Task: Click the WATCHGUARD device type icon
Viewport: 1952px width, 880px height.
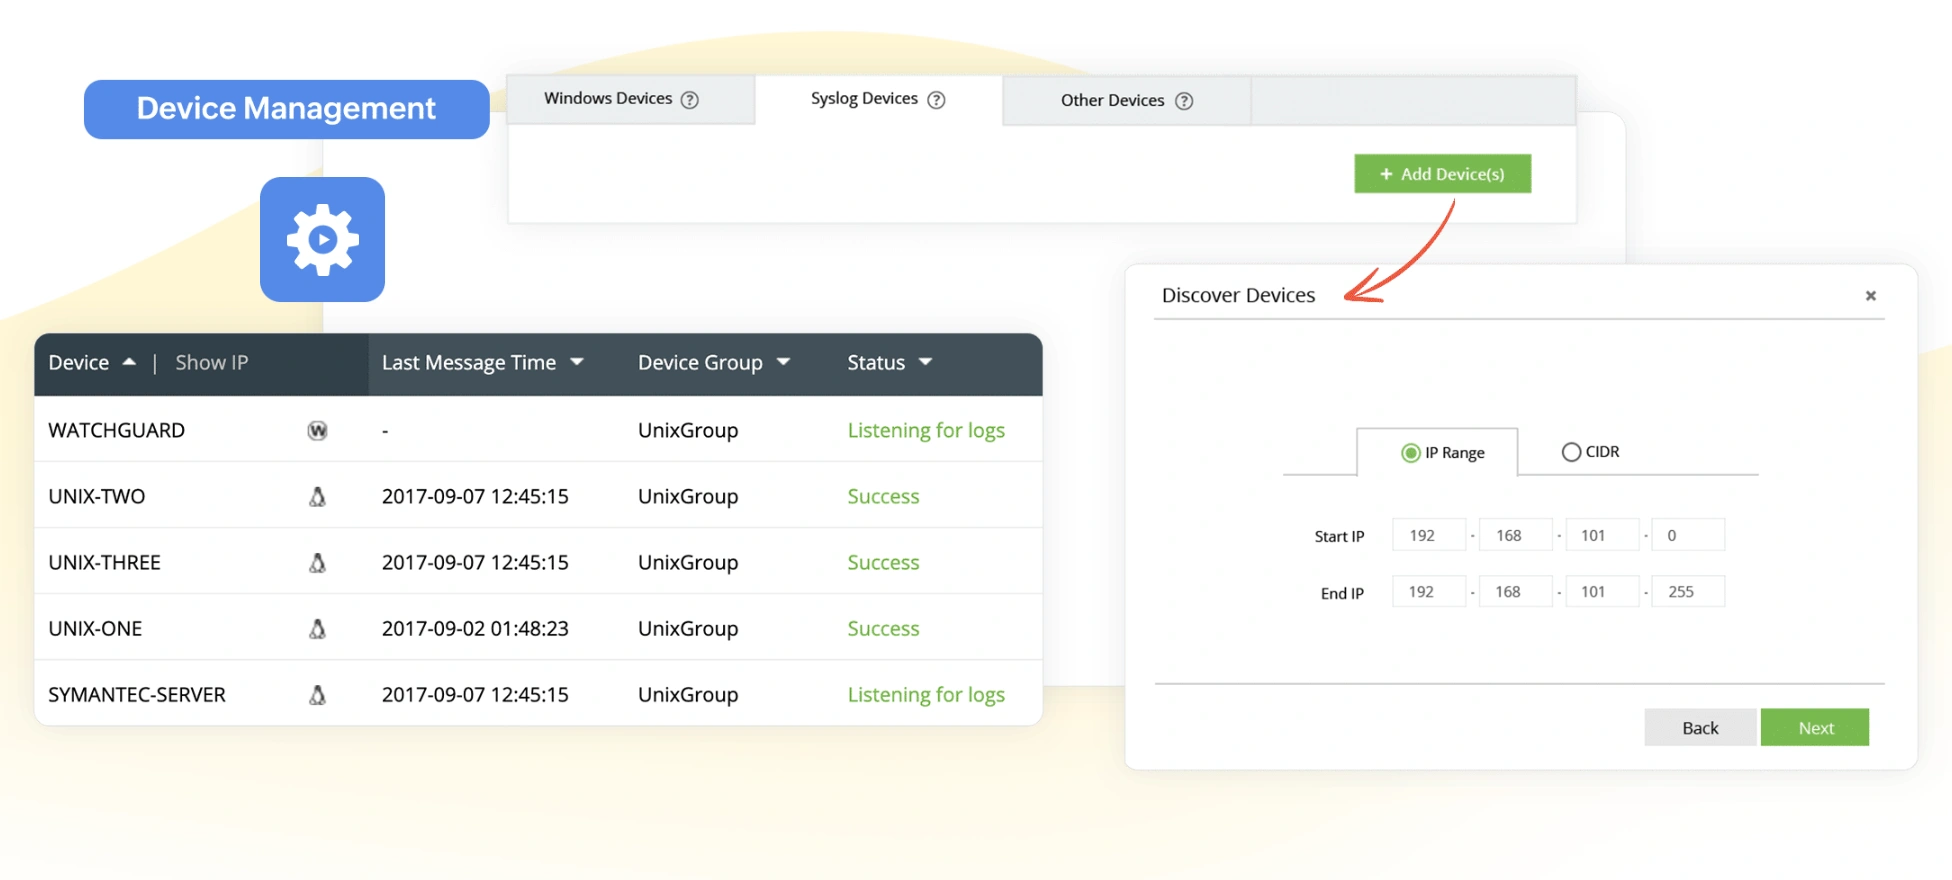Action: [x=317, y=431]
